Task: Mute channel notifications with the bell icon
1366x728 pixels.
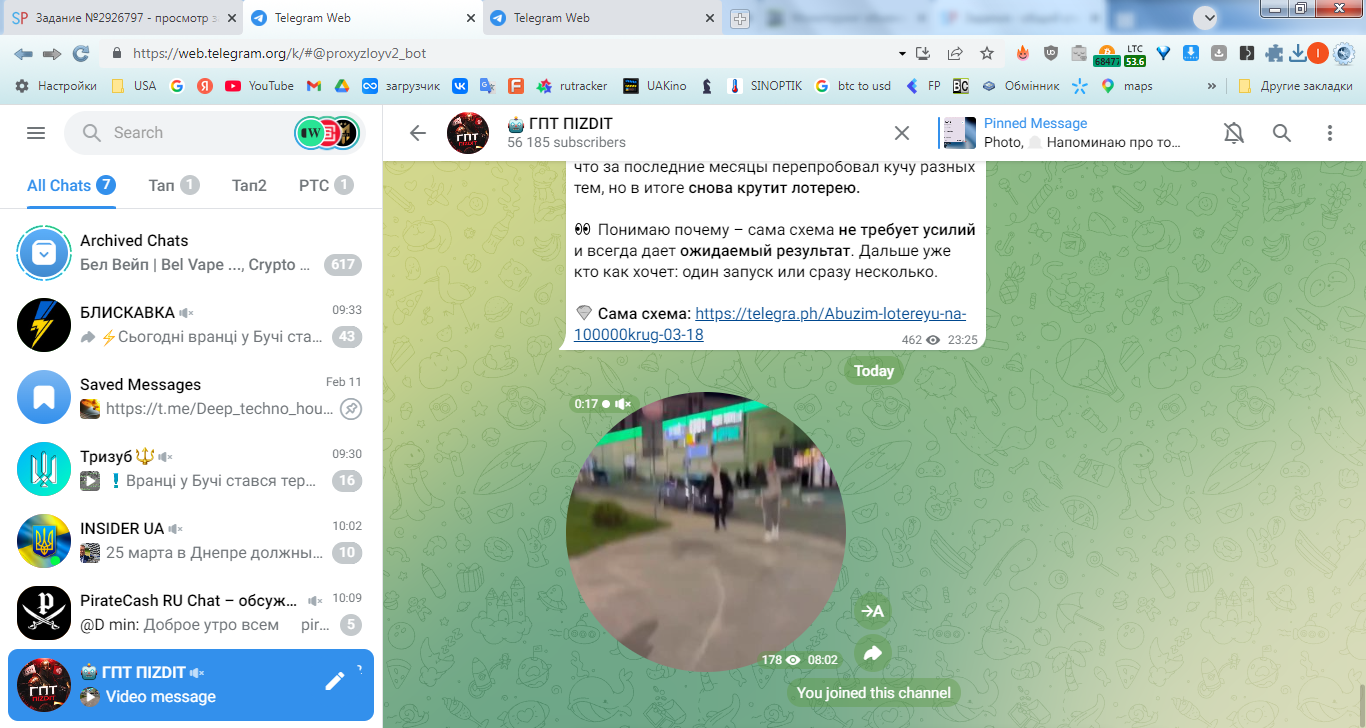Action: click(1234, 133)
